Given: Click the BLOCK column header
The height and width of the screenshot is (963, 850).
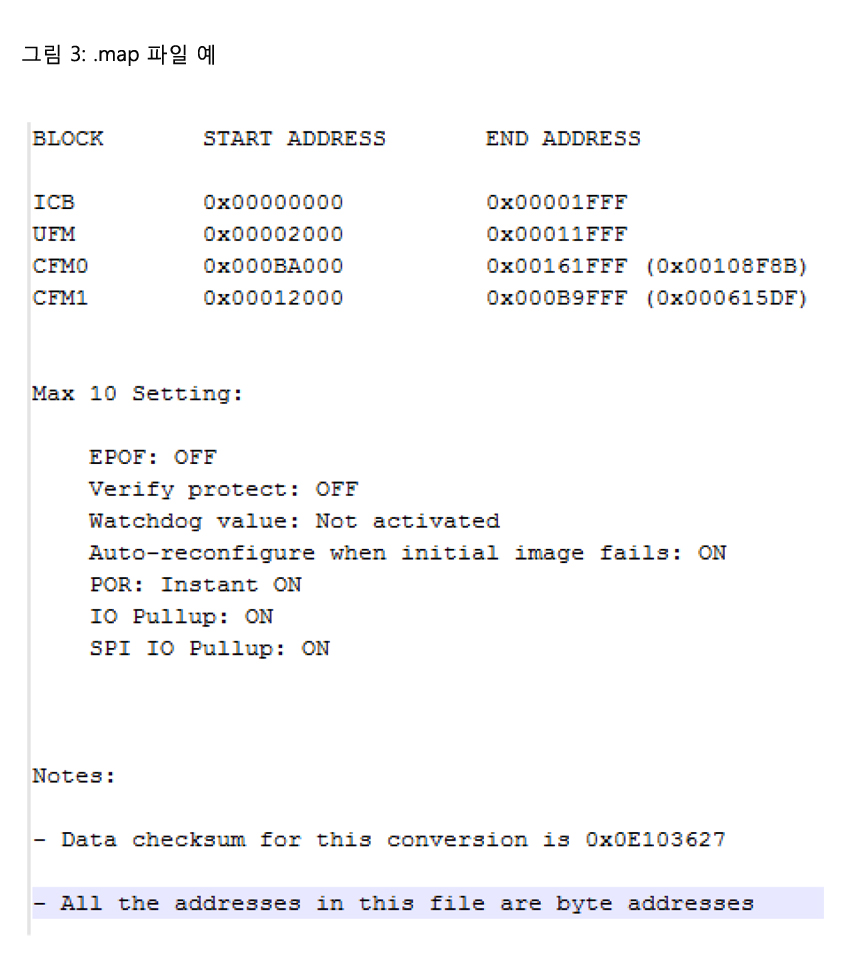Looking at the screenshot, I should point(68,139).
